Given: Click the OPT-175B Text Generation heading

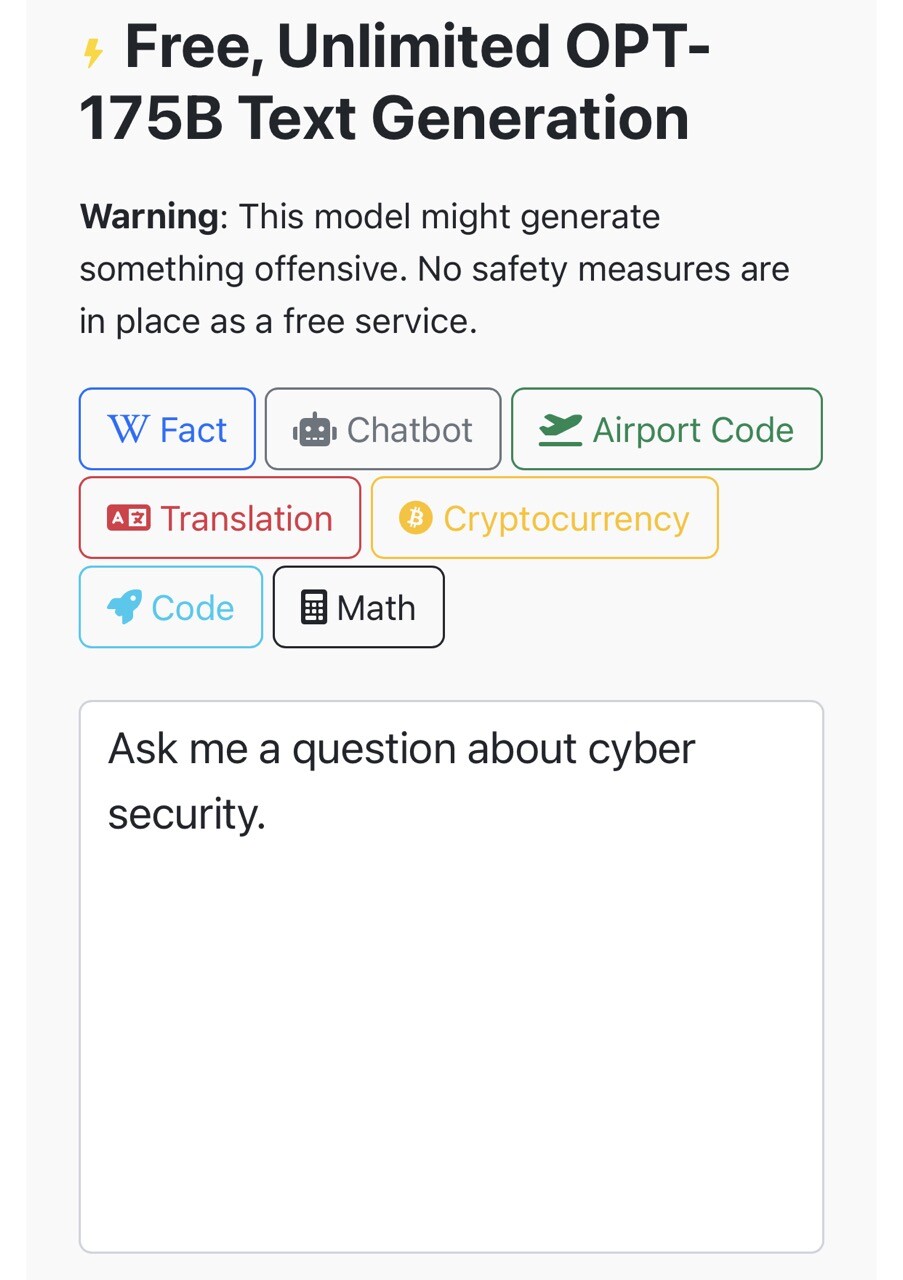Looking at the screenshot, I should tap(394, 84).
